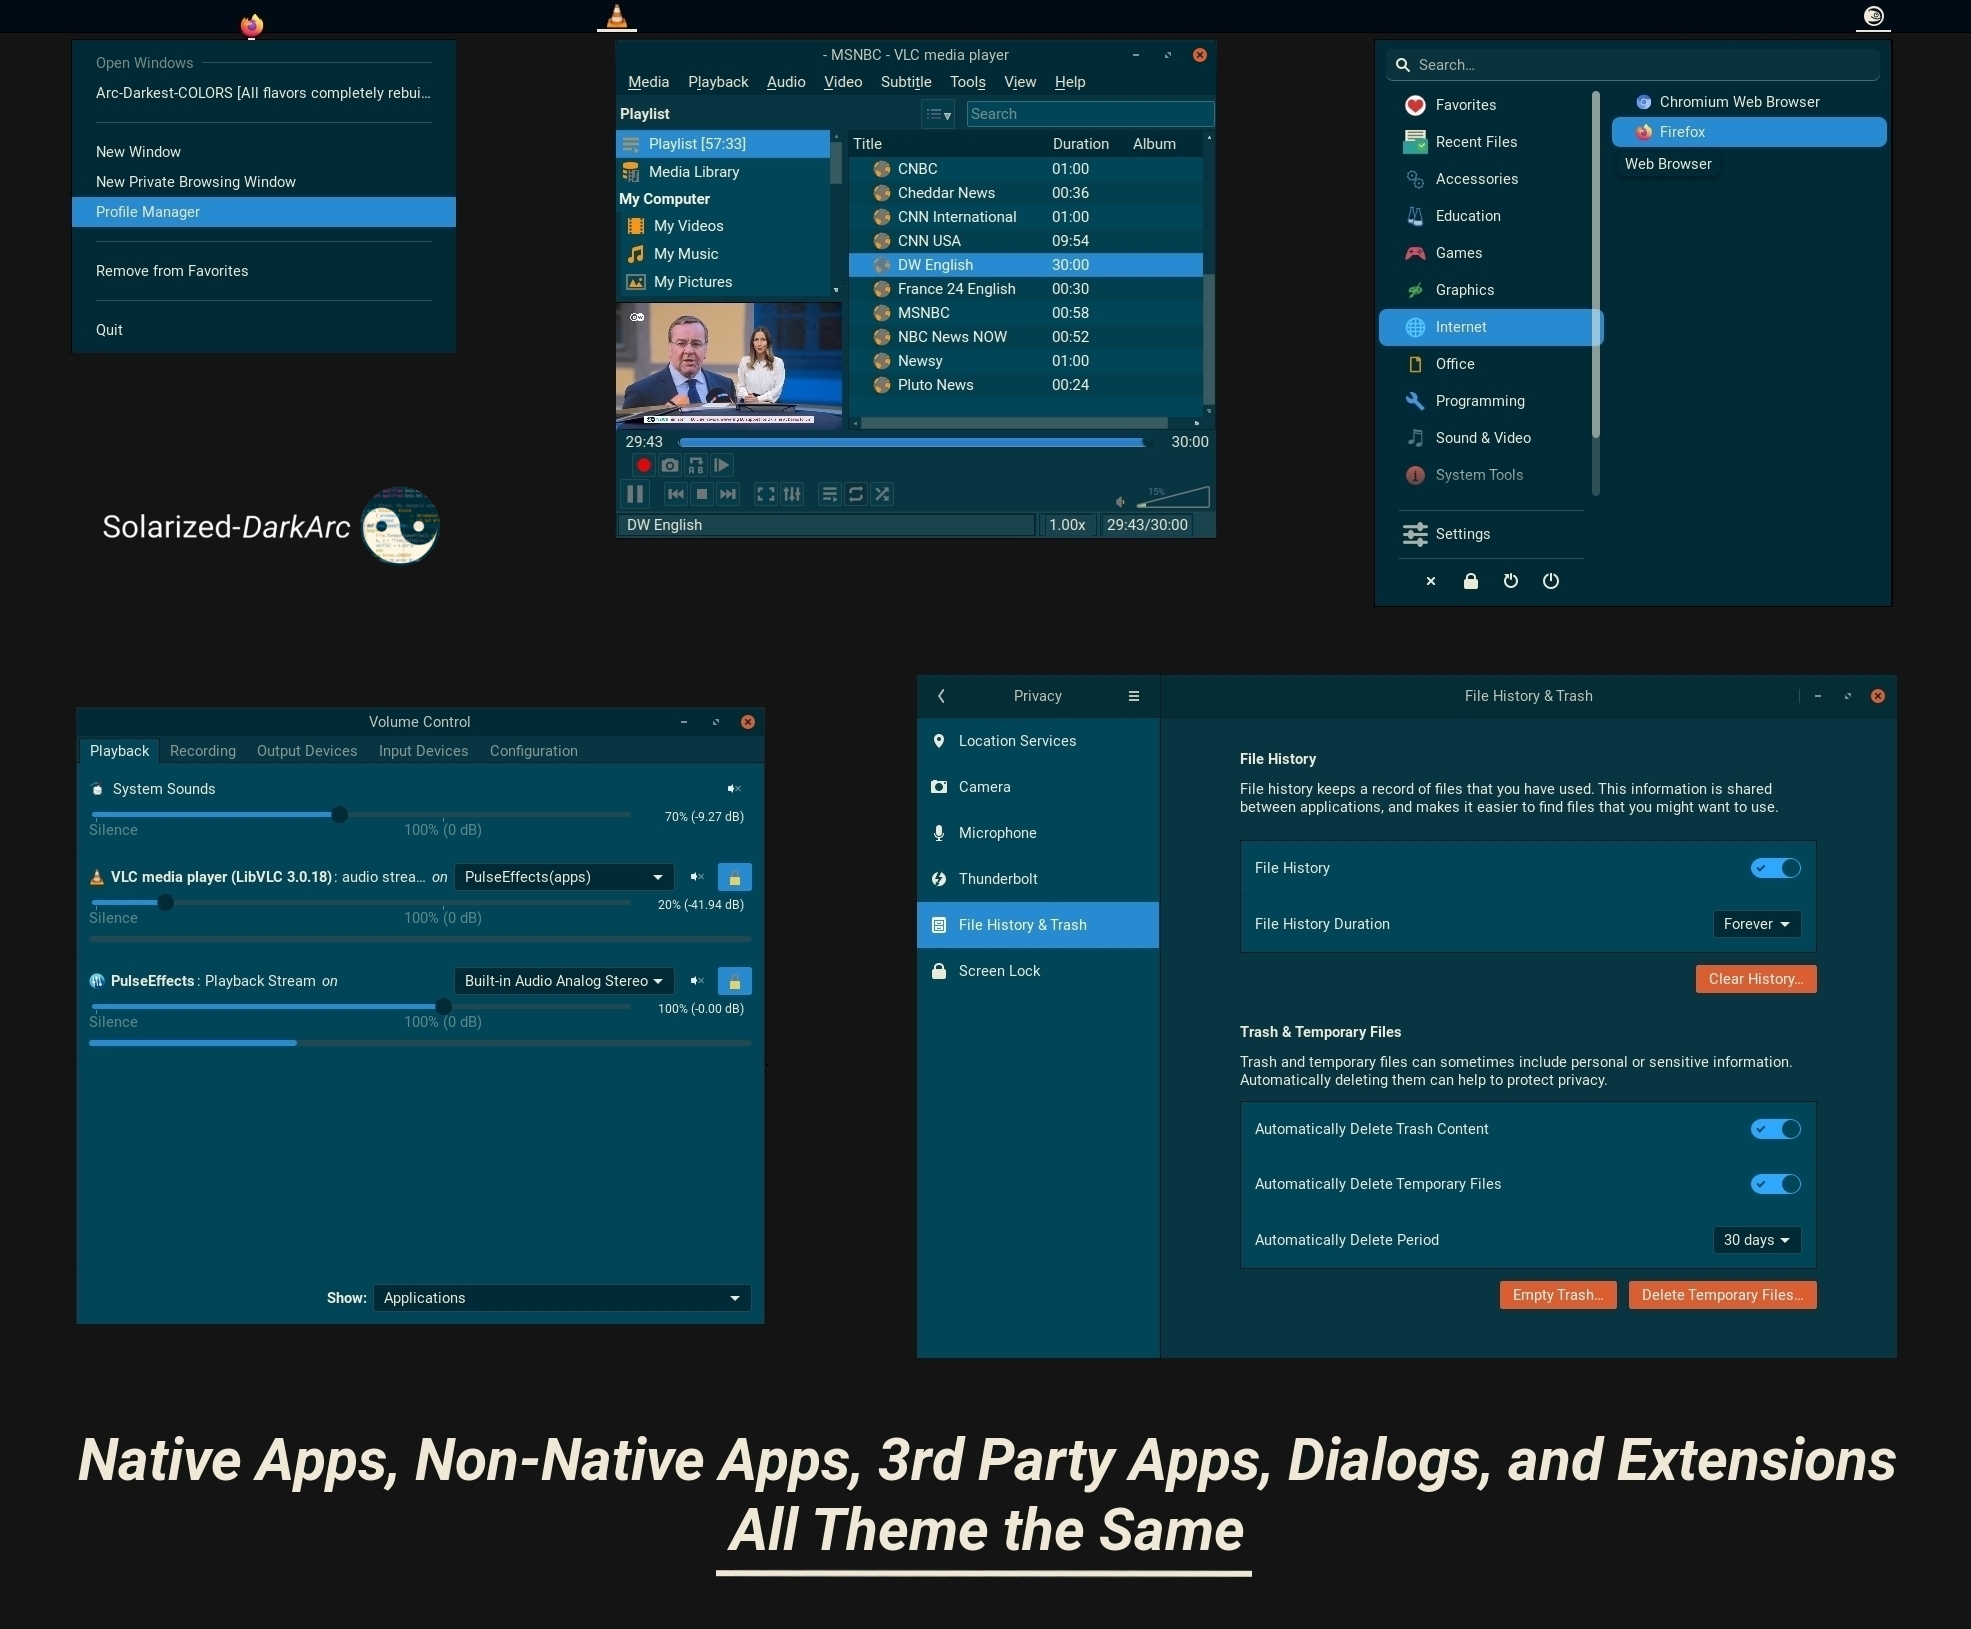Choose New Private Browsing Window
1971x1629 pixels.
tap(264, 182)
